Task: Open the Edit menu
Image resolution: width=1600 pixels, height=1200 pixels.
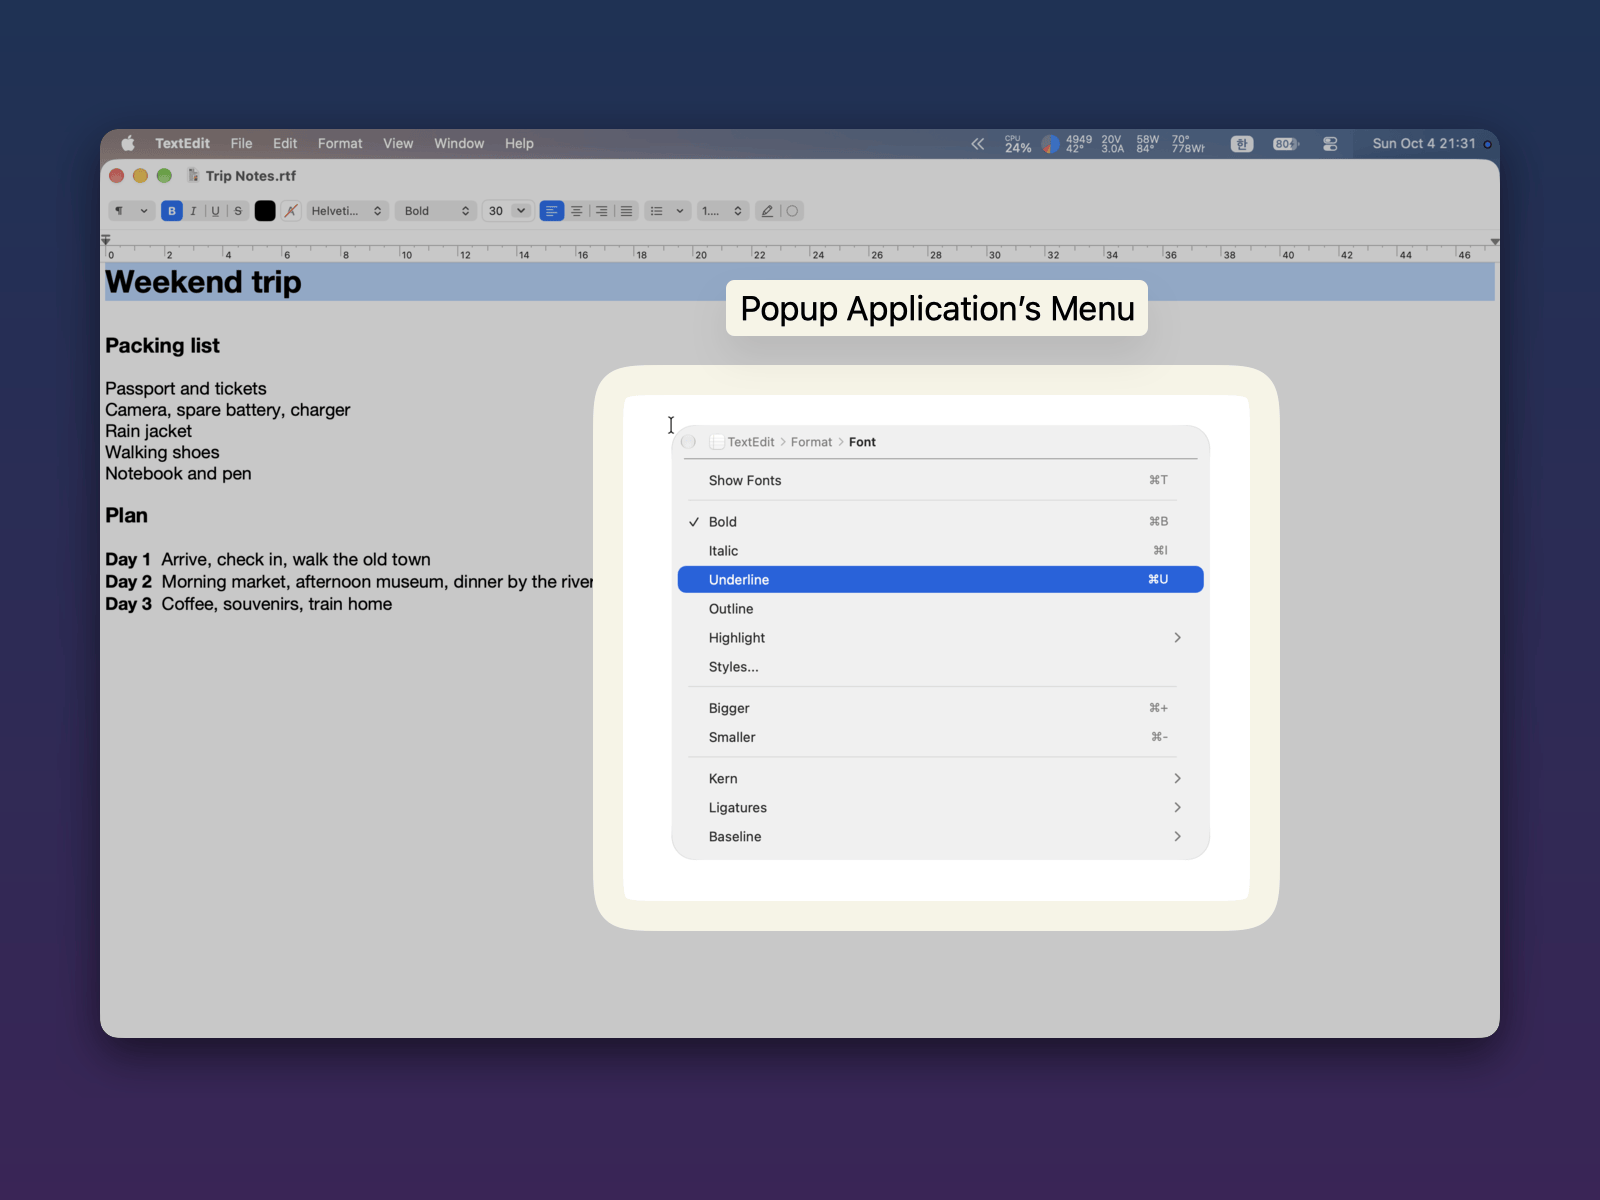Action: [285, 144]
